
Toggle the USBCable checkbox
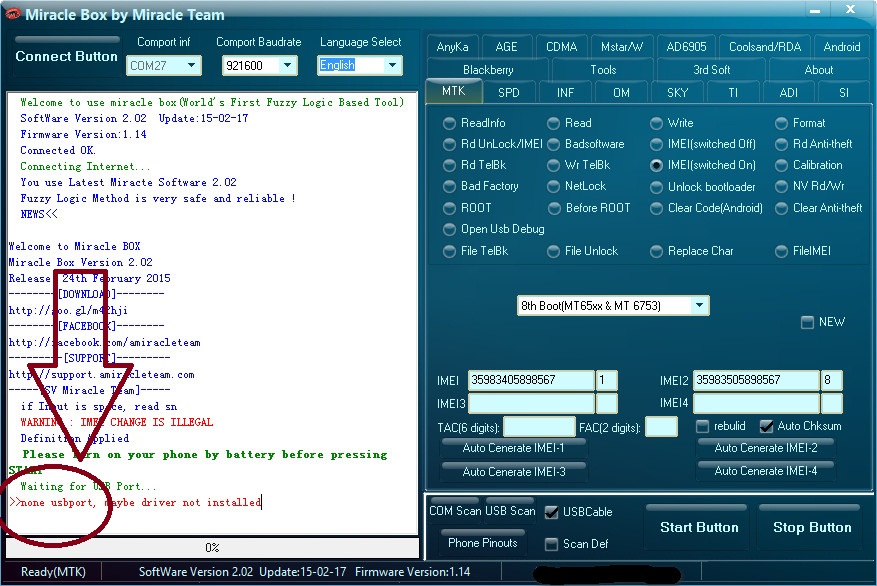pyautogui.click(x=551, y=512)
